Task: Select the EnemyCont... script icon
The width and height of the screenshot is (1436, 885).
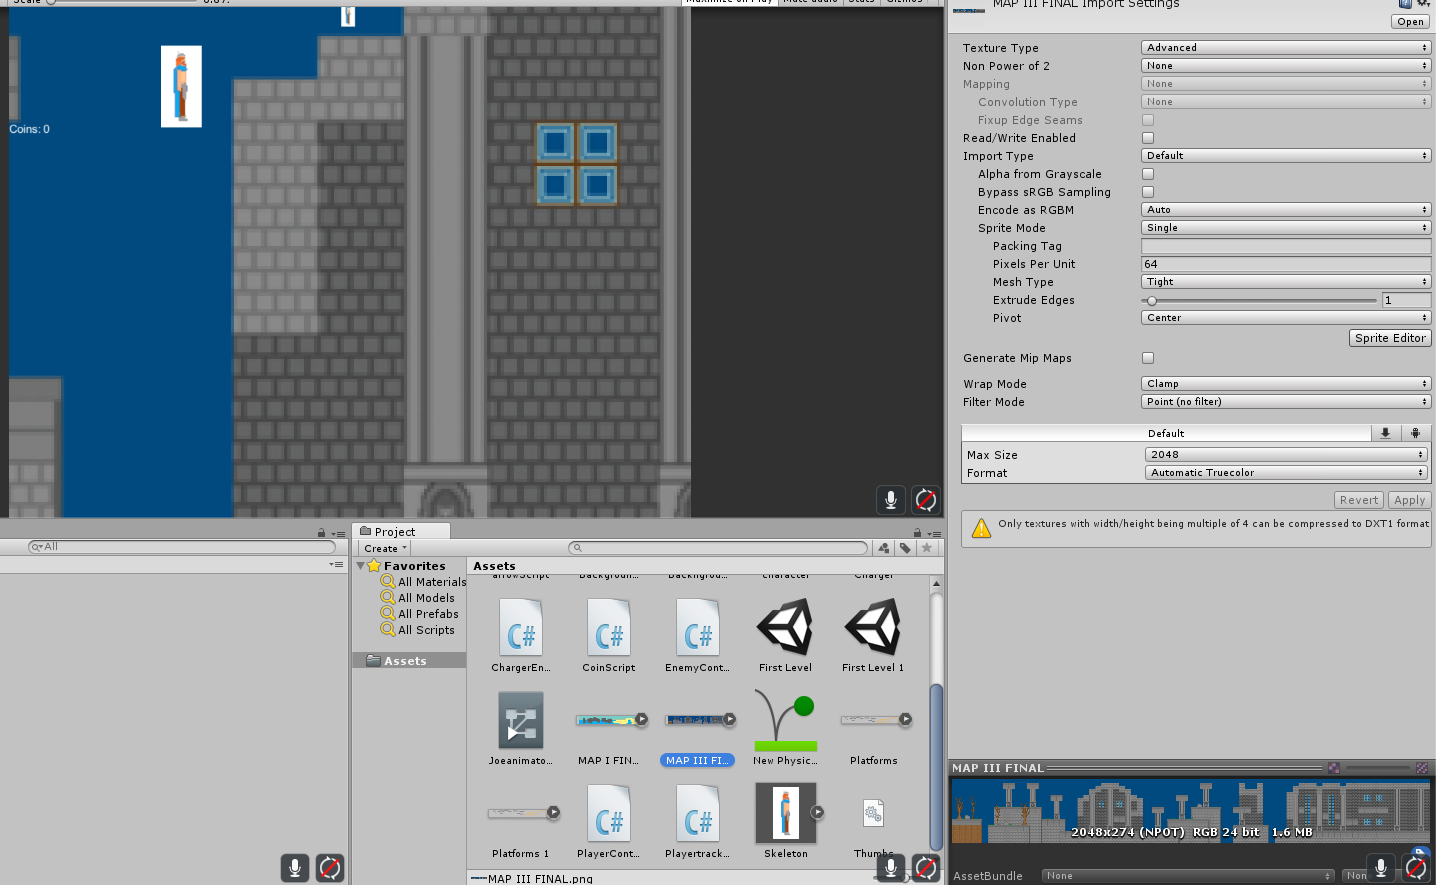Action: tap(698, 628)
